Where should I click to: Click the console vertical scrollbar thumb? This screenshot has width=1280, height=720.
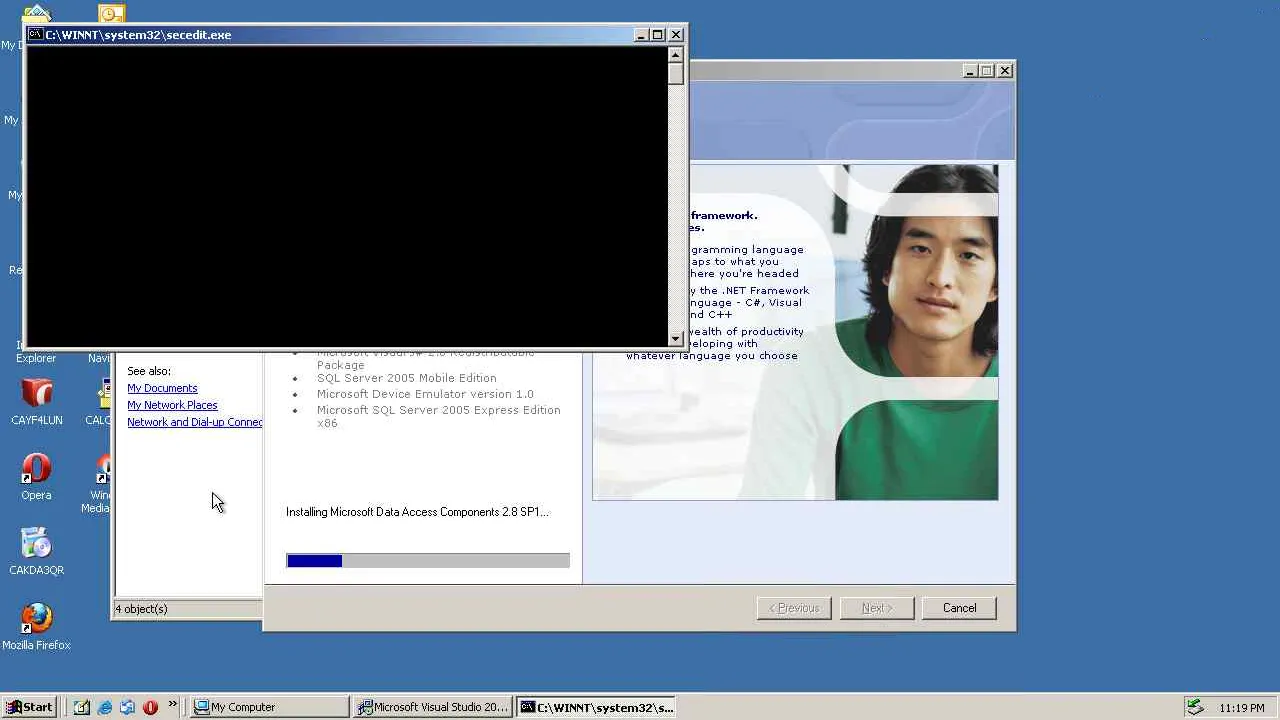676,73
